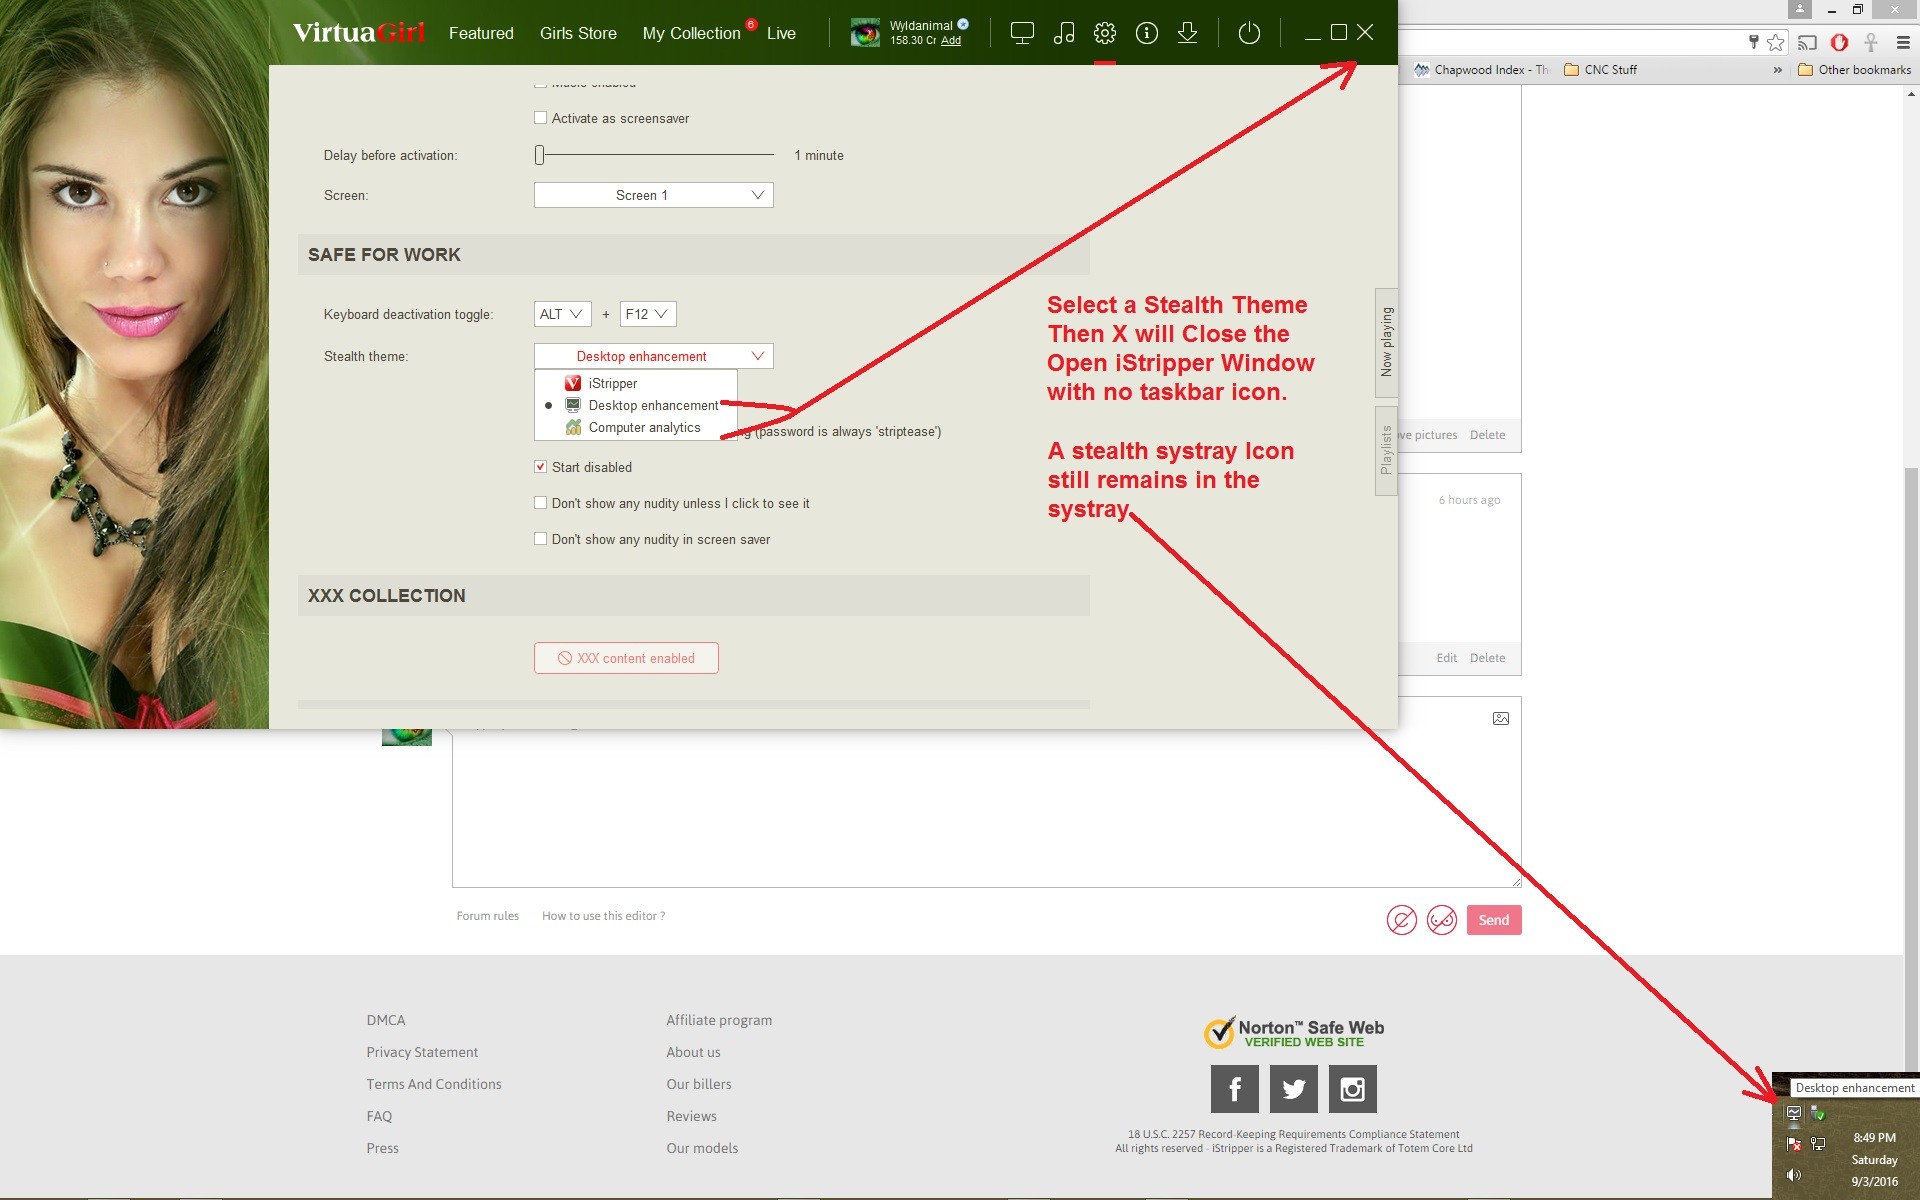Click the settings gear icon
This screenshot has height=1200, width=1920.
[1105, 33]
